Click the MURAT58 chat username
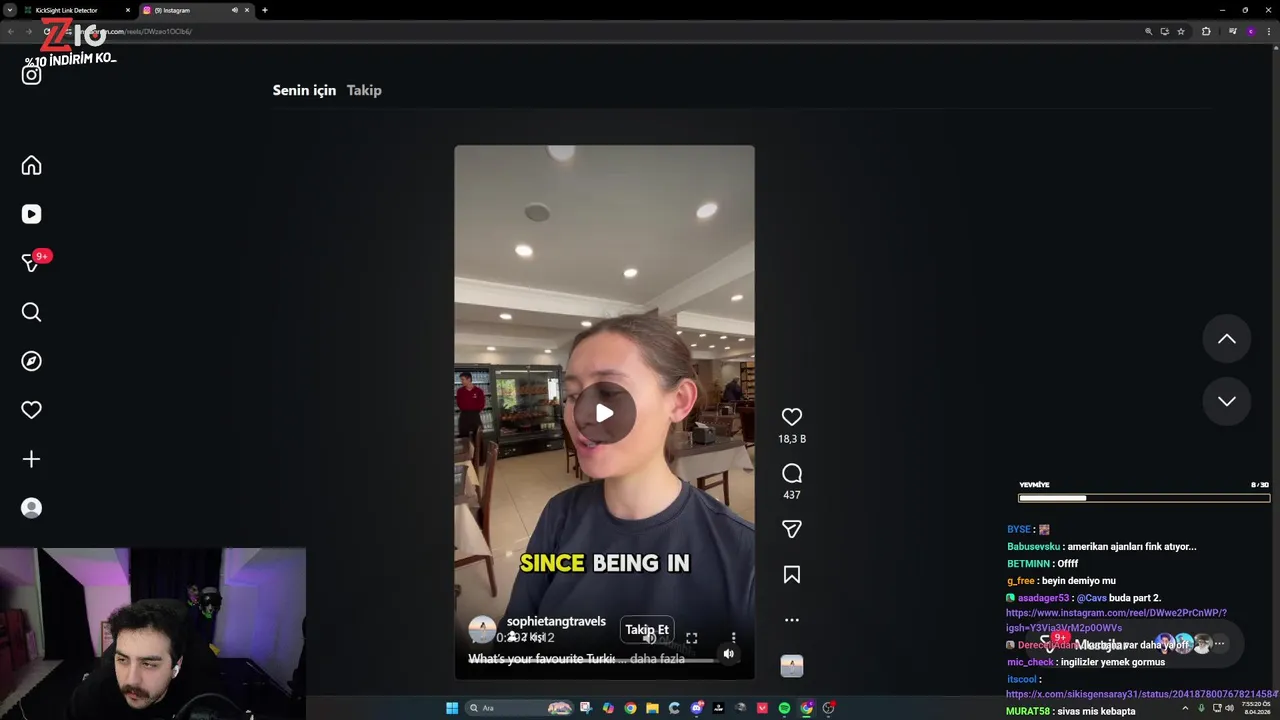Image resolution: width=1280 pixels, height=720 pixels. point(1028,711)
